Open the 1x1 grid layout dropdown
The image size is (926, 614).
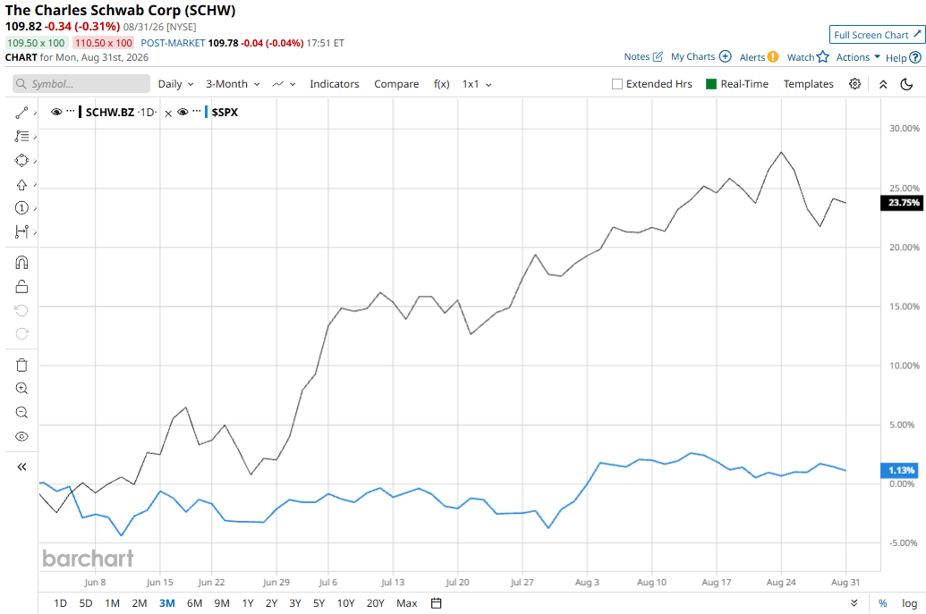pos(477,84)
